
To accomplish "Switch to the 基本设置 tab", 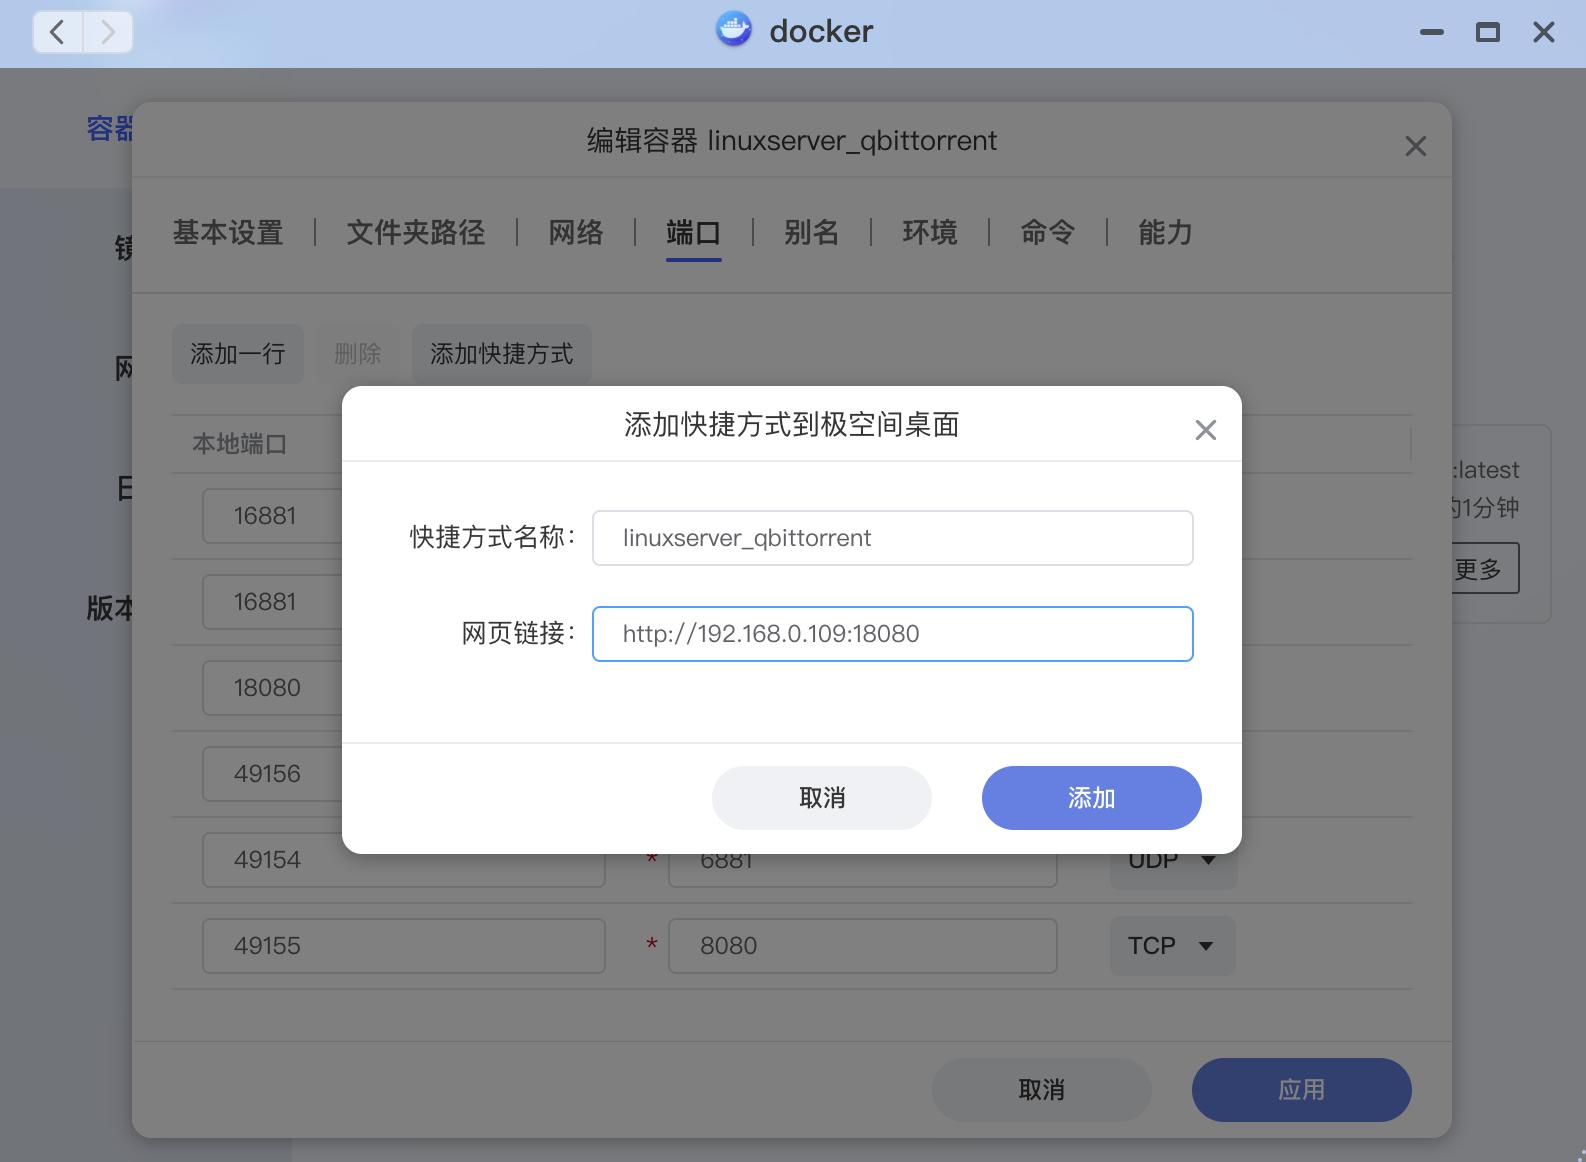I will (x=228, y=233).
